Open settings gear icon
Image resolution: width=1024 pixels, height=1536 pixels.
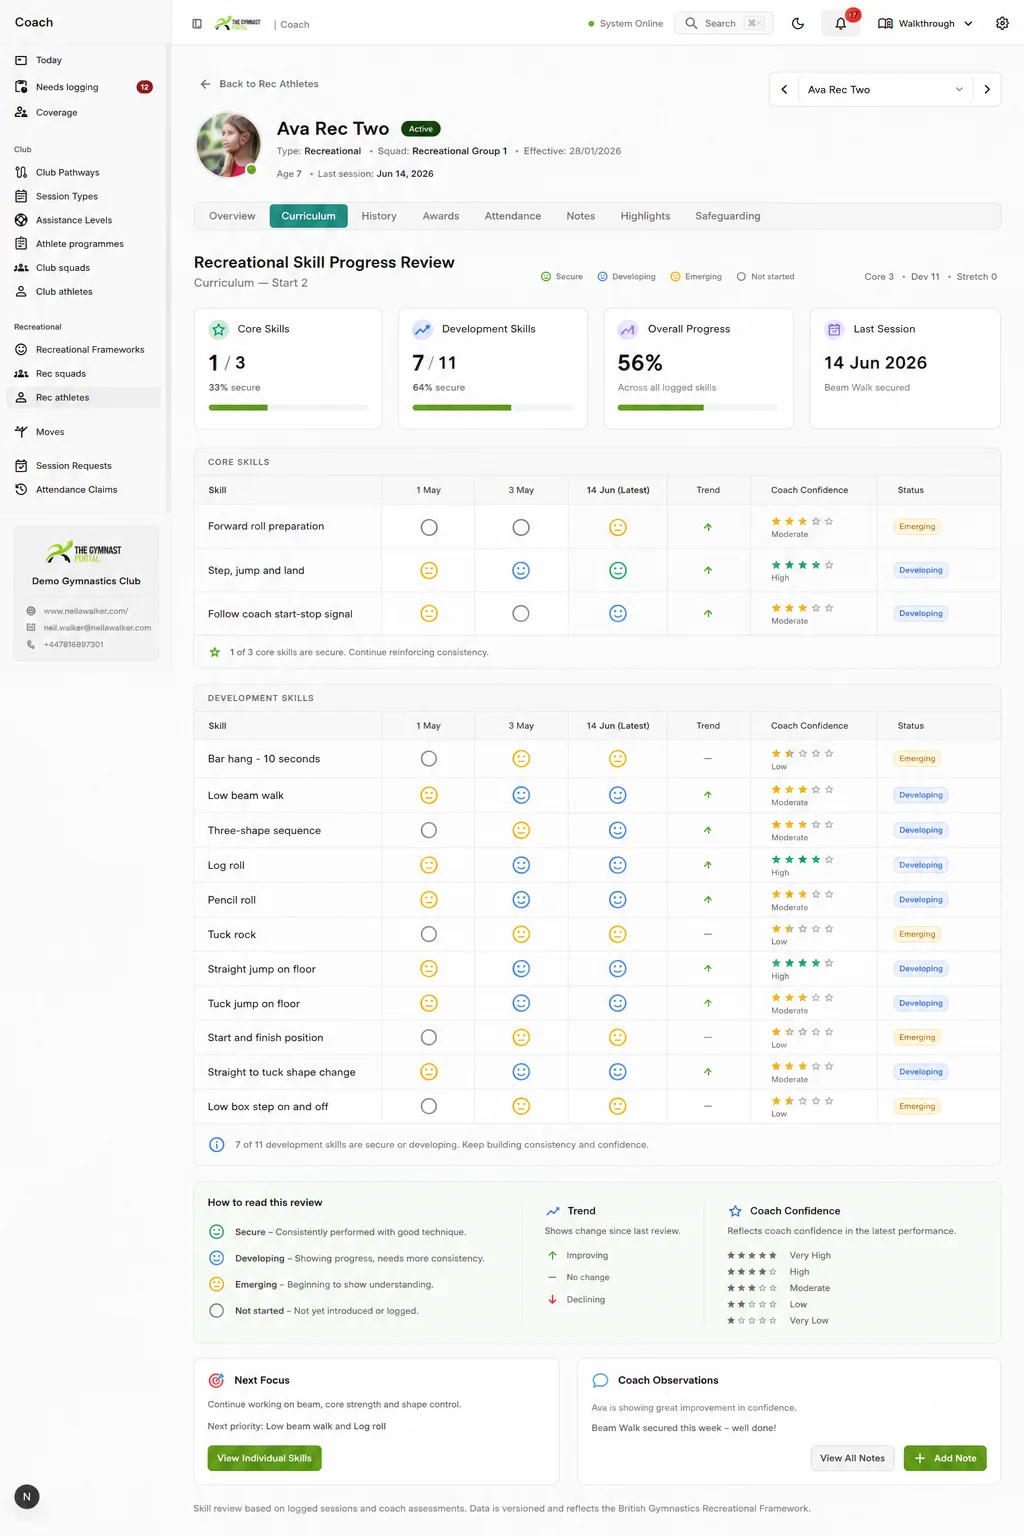1002,24
